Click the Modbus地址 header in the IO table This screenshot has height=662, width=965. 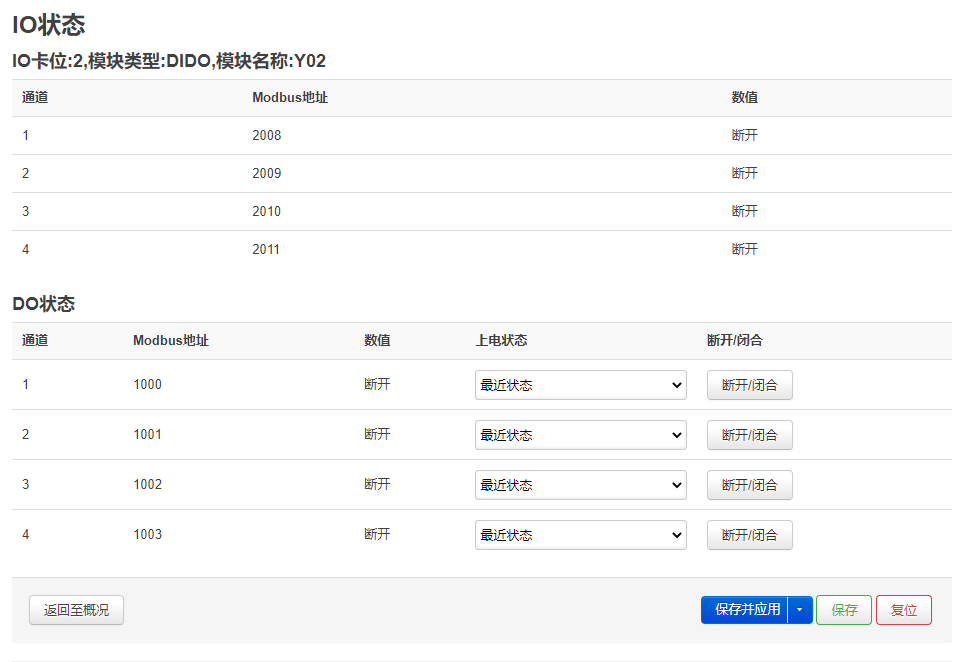click(x=290, y=97)
